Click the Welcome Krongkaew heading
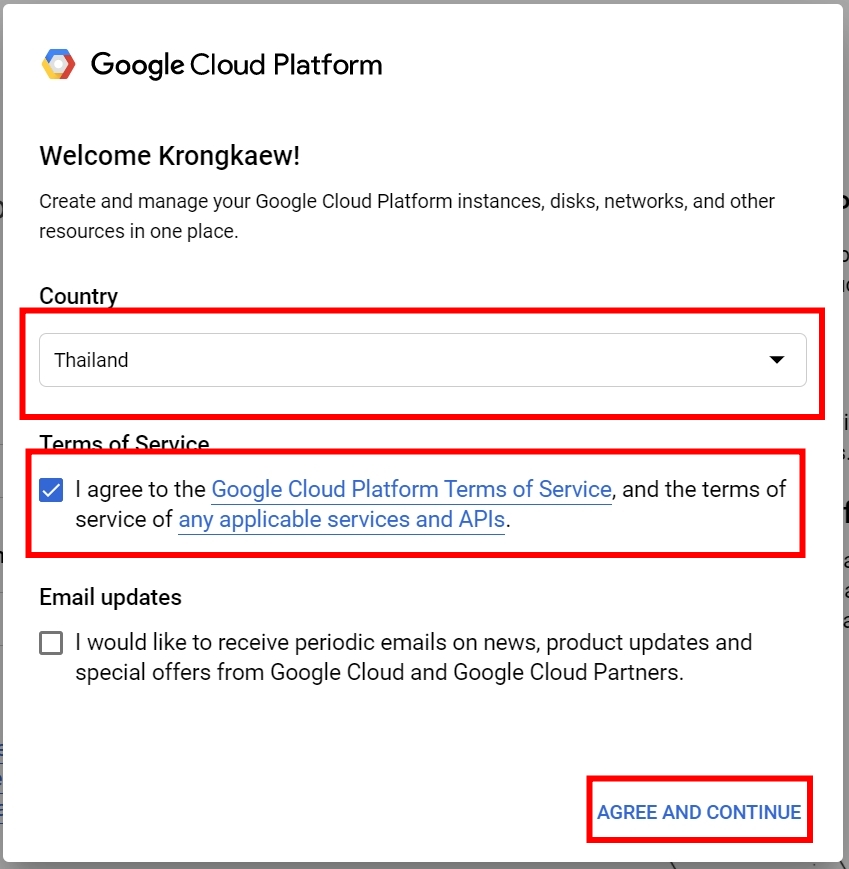 (x=168, y=155)
